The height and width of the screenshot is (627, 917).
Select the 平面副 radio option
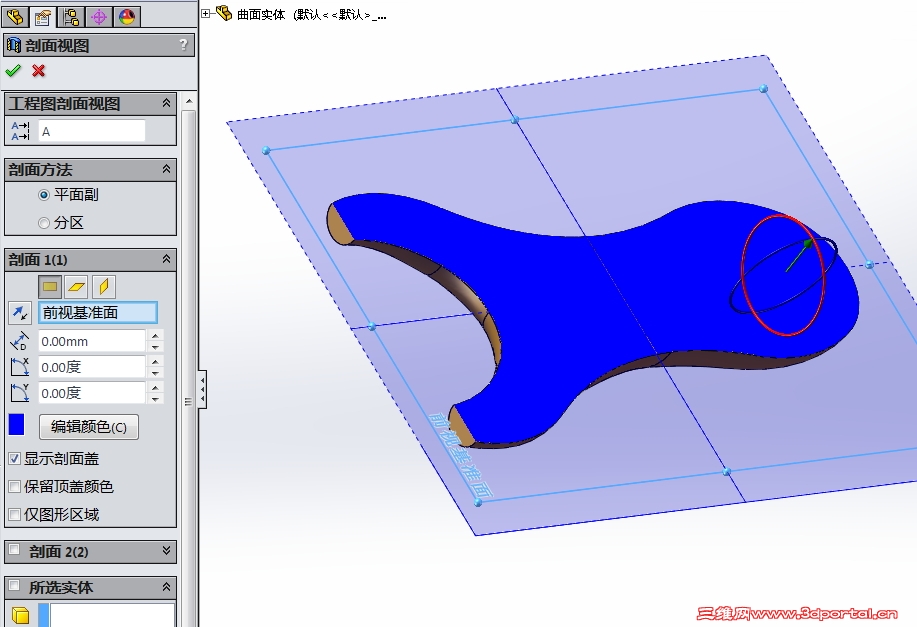tap(43, 195)
